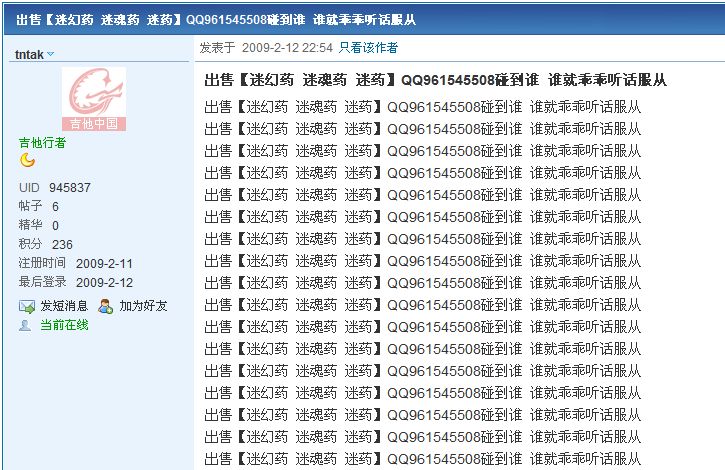Expand the dropdown arrow next to tntak
The image size is (725, 470).
tap(51, 54)
